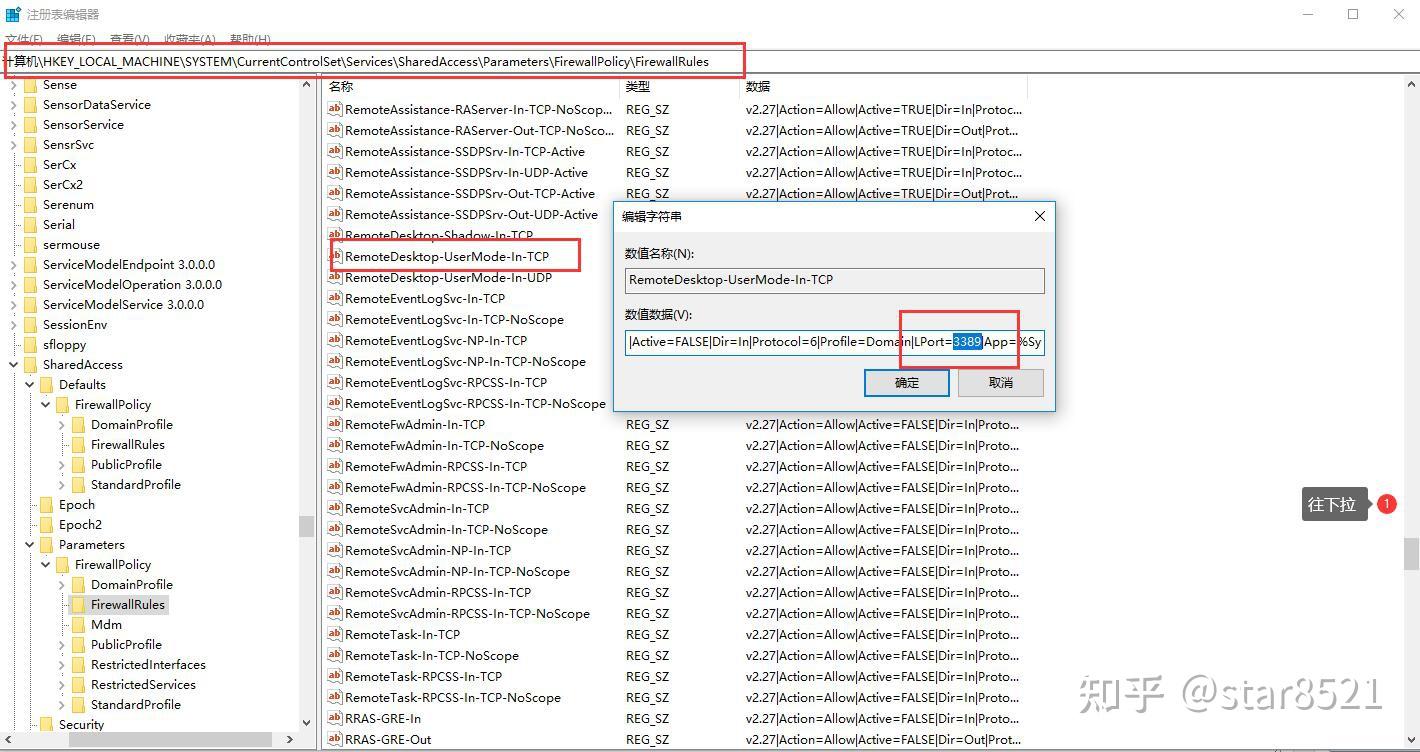Close the Edit String dialog with X
The image size is (1420, 752).
pos(1039,216)
